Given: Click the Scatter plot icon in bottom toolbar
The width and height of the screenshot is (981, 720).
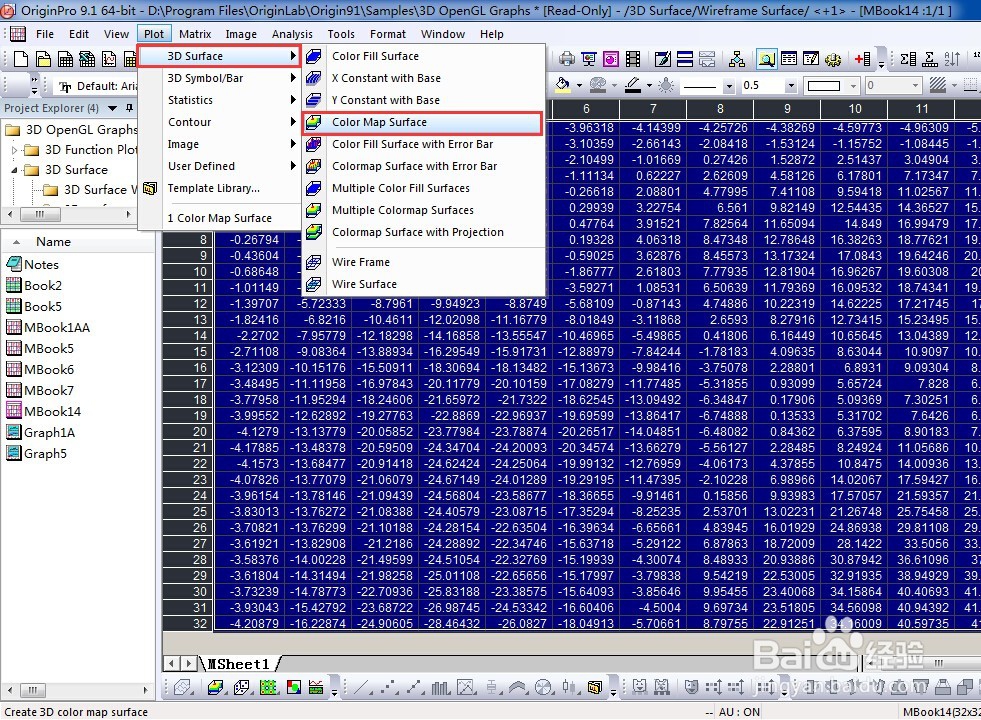Looking at the screenshot, I should (389, 687).
